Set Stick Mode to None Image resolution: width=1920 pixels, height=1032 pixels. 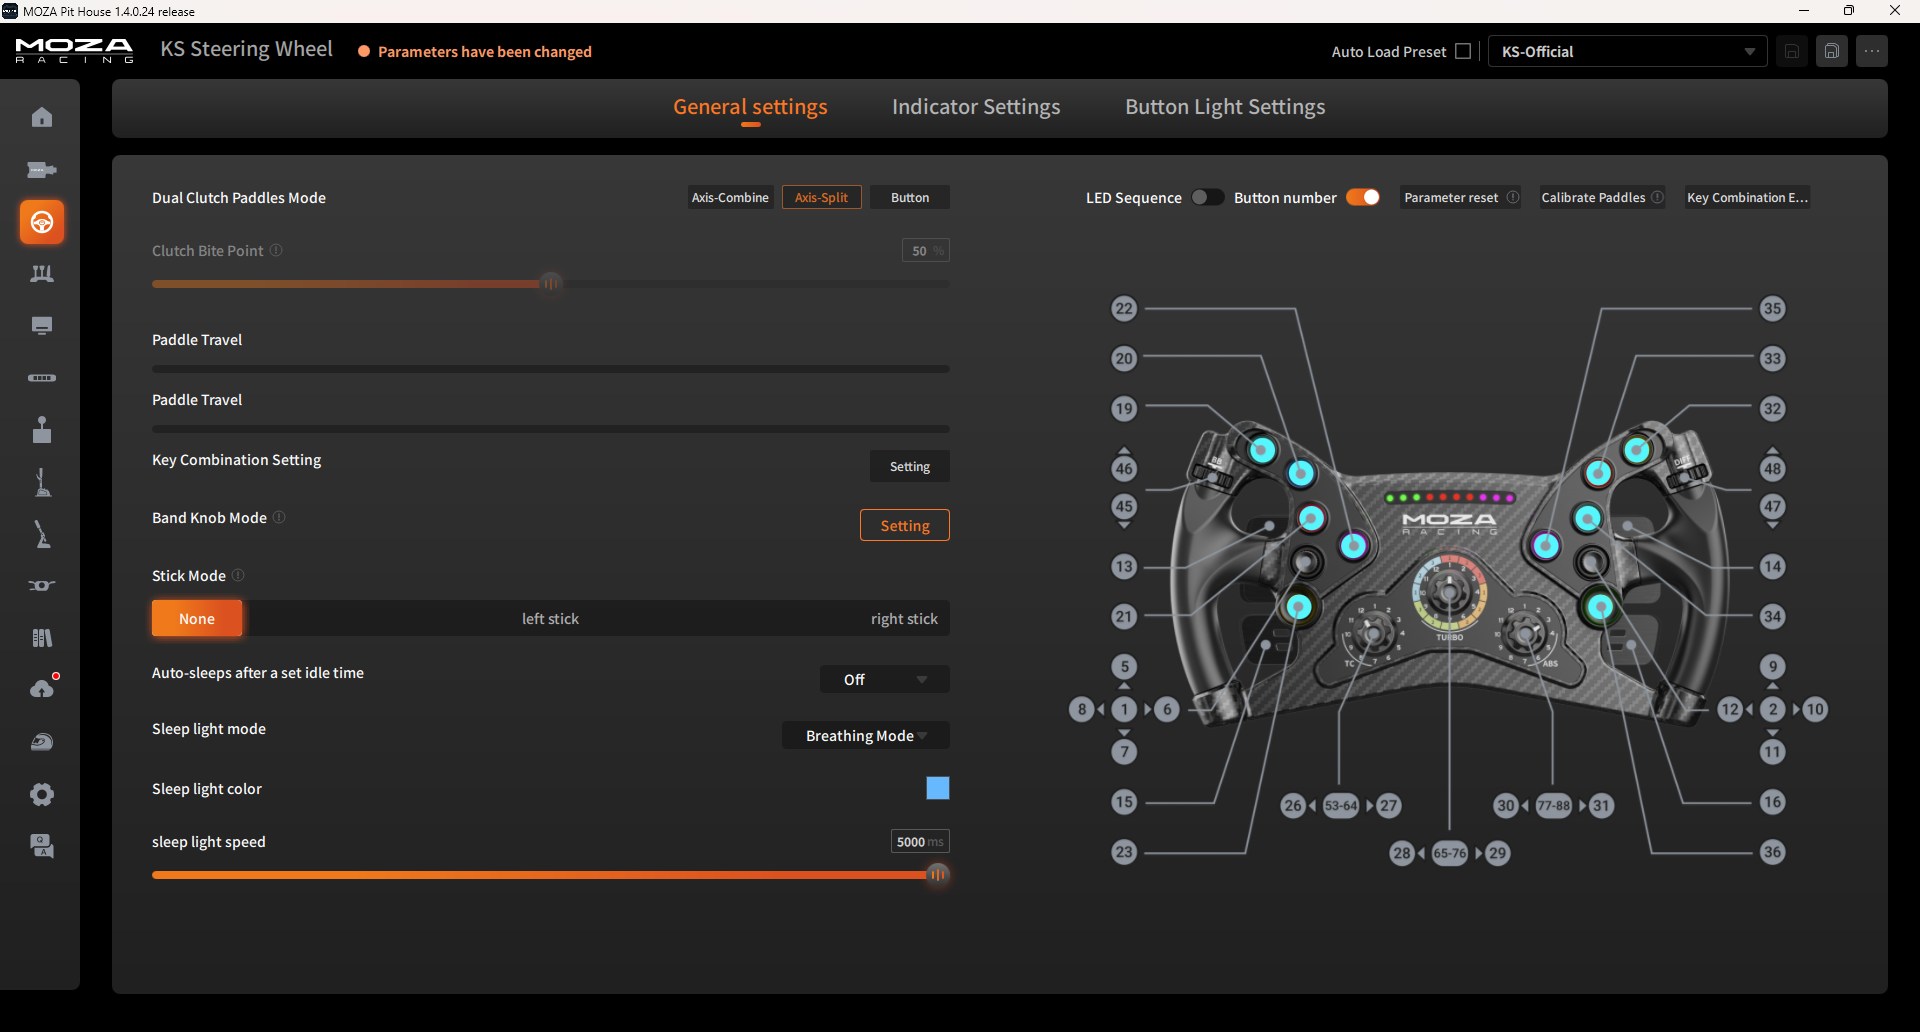pyautogui.click(x=197, y=618)
